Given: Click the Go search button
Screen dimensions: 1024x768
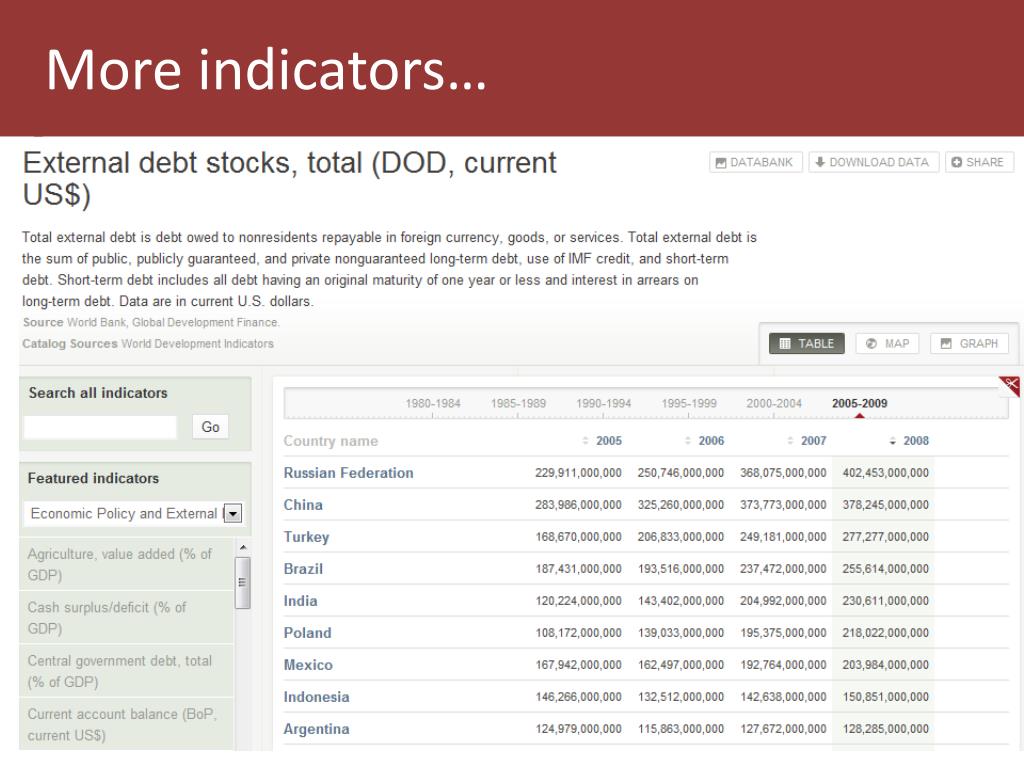Looking at the screenshot, I should coord(210,427).
